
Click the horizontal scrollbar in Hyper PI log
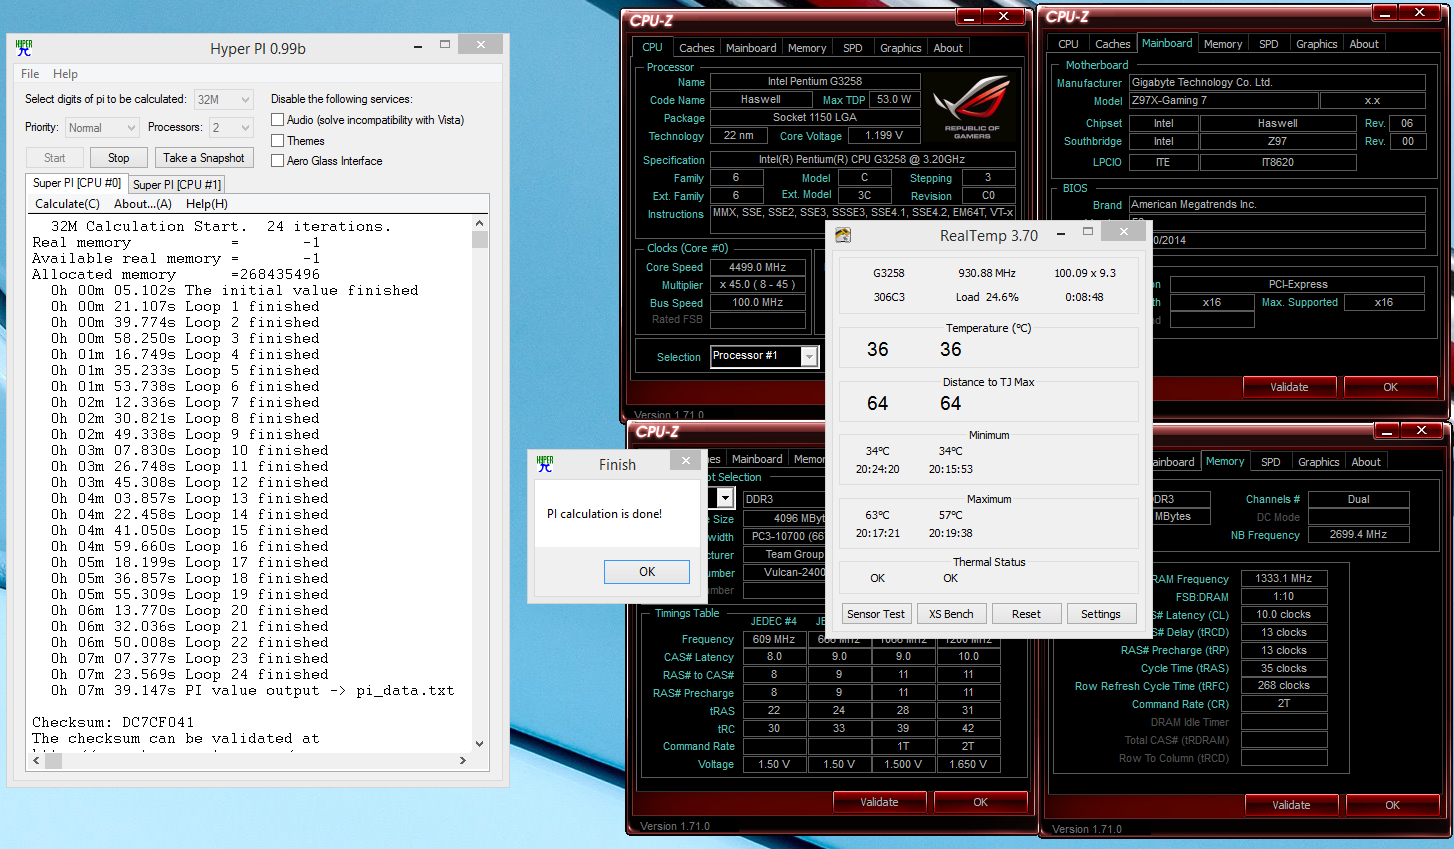click(x=250, y=761)
